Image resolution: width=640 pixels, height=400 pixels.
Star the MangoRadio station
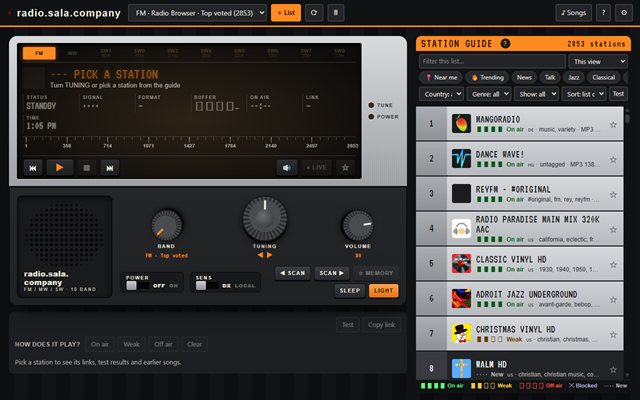coord(613,124)
